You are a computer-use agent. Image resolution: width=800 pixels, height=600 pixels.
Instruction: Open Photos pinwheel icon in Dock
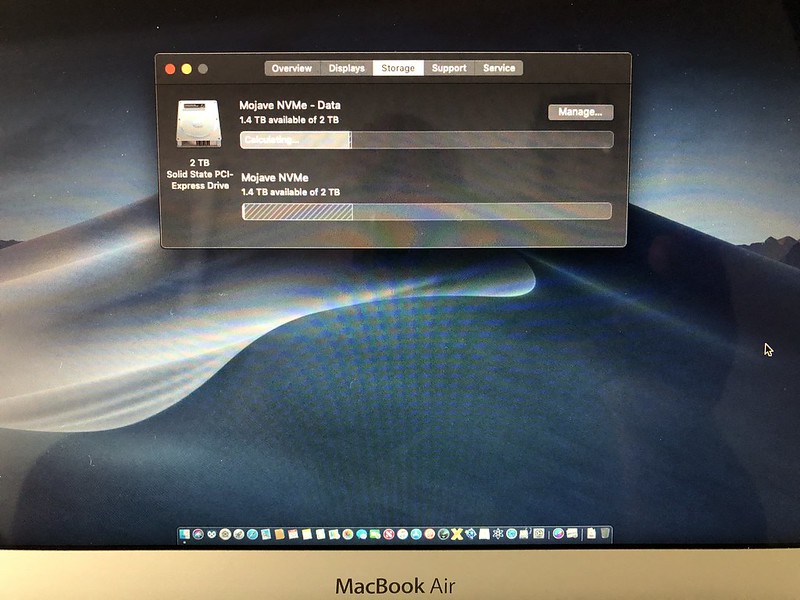(x=347, y=534)
